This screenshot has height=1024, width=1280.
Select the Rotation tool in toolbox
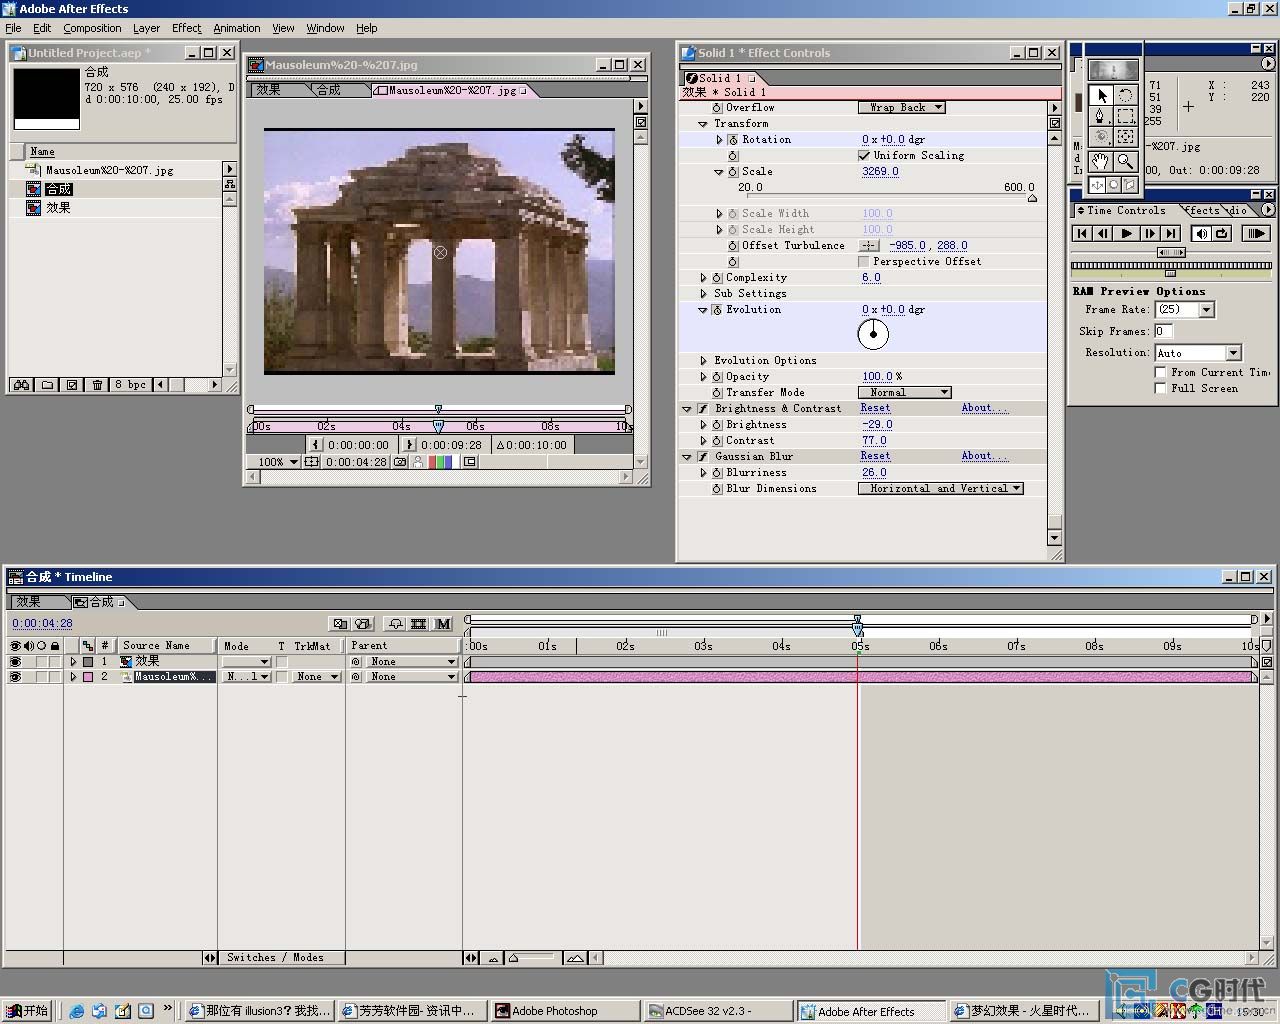(x=1126, y=95)
